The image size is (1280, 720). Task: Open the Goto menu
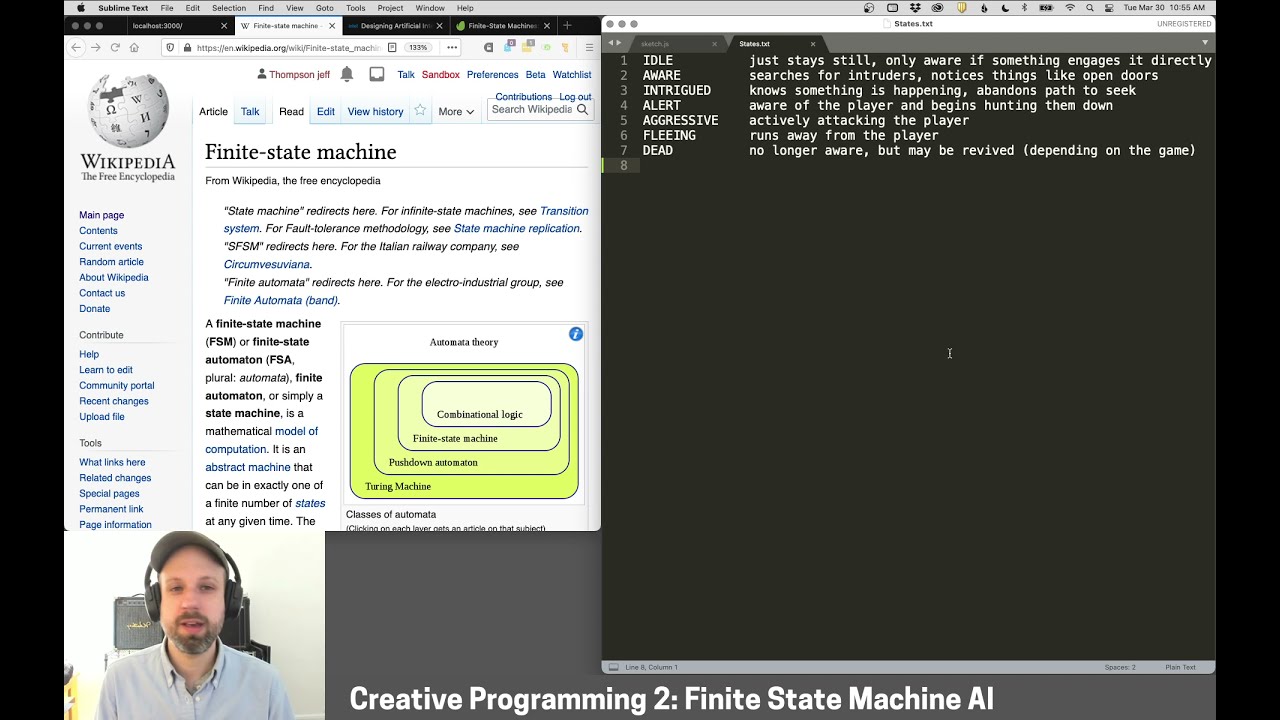tap(325, 8)
